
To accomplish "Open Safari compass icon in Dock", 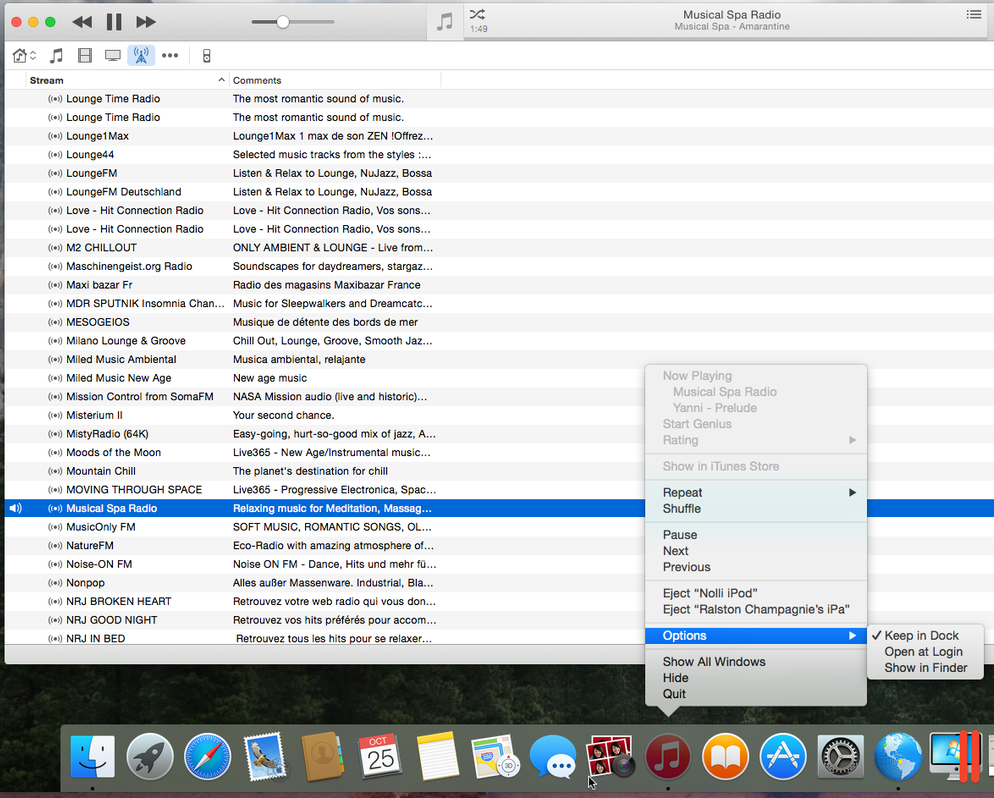I will click(x=207, y=756).
